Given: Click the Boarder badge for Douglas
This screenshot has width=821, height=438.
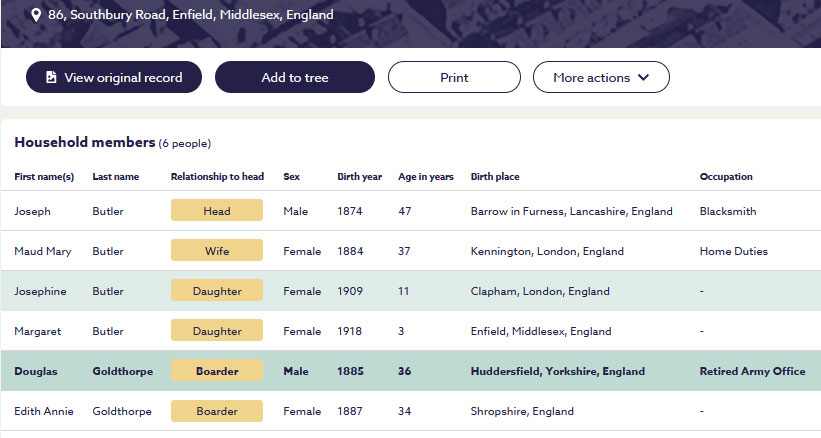Looking at the screenshot, I should [x=217, y=371].
